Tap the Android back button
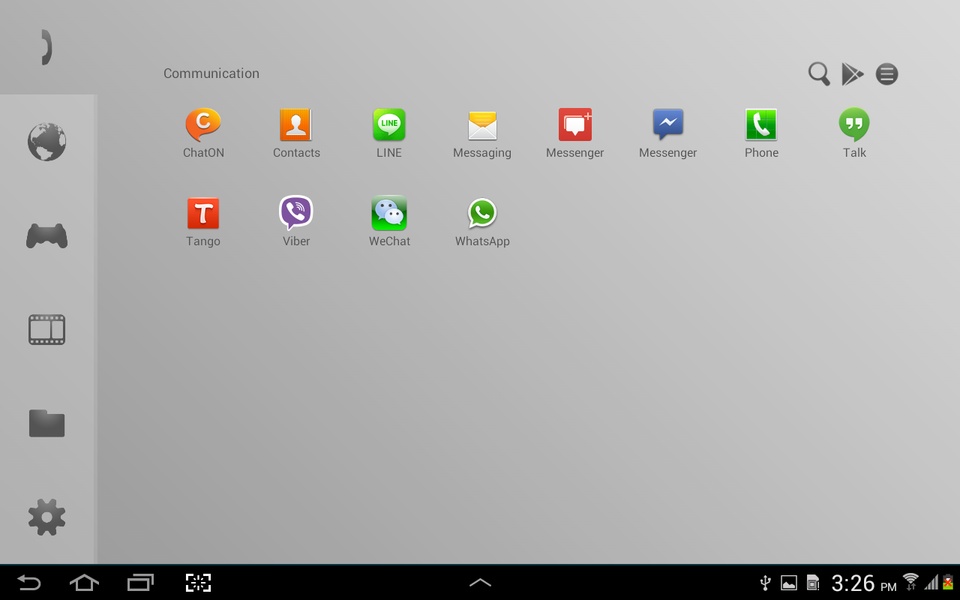The image size is (960, 600). coord(29,583)
